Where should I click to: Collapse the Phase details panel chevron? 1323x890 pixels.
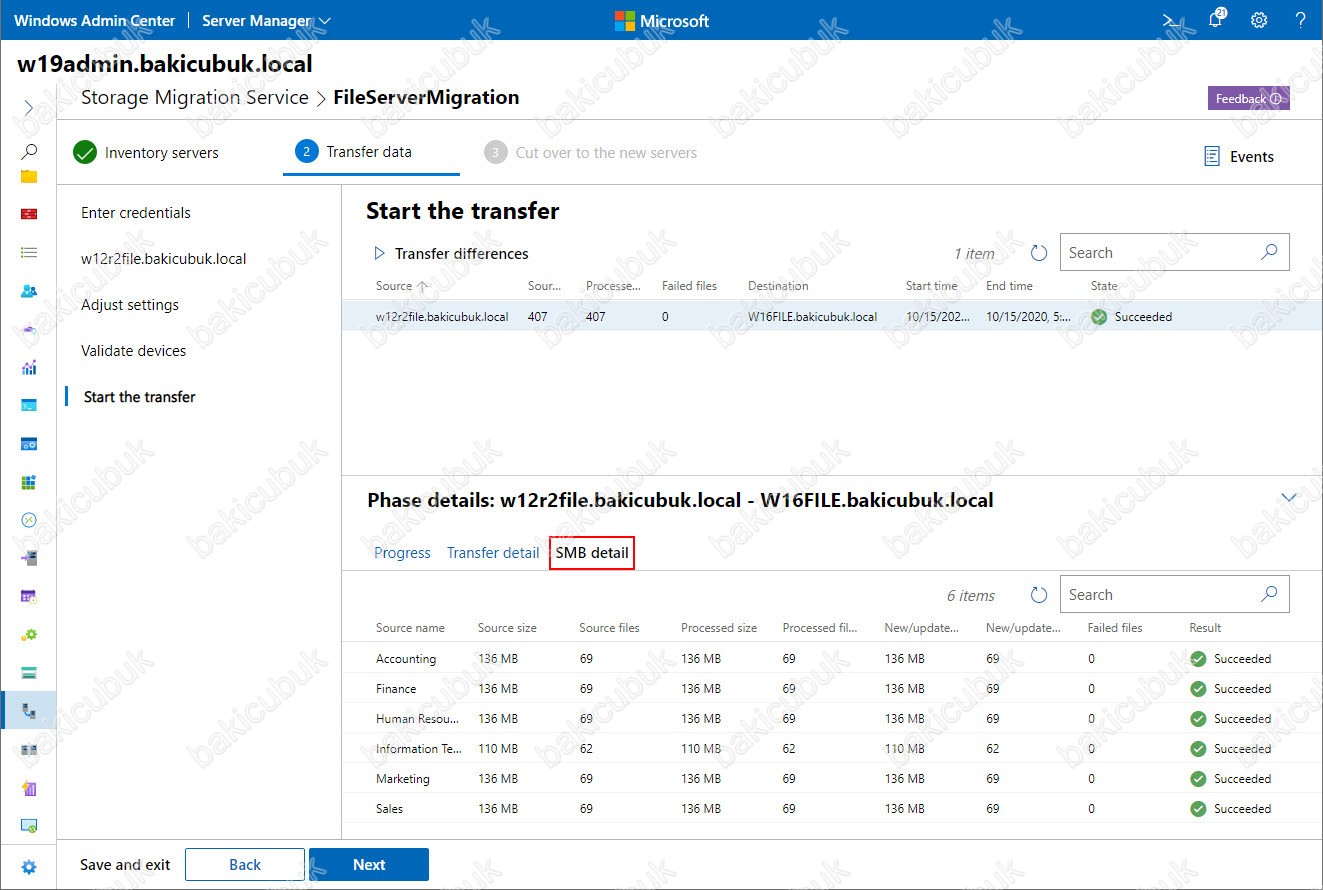(x=1289, y=497)
